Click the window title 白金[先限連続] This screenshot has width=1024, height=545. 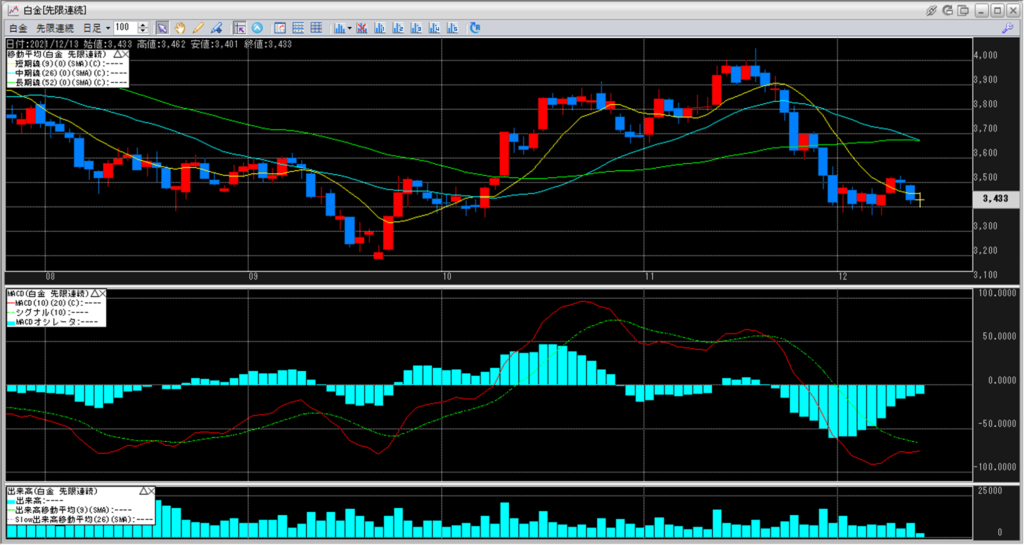55,10
